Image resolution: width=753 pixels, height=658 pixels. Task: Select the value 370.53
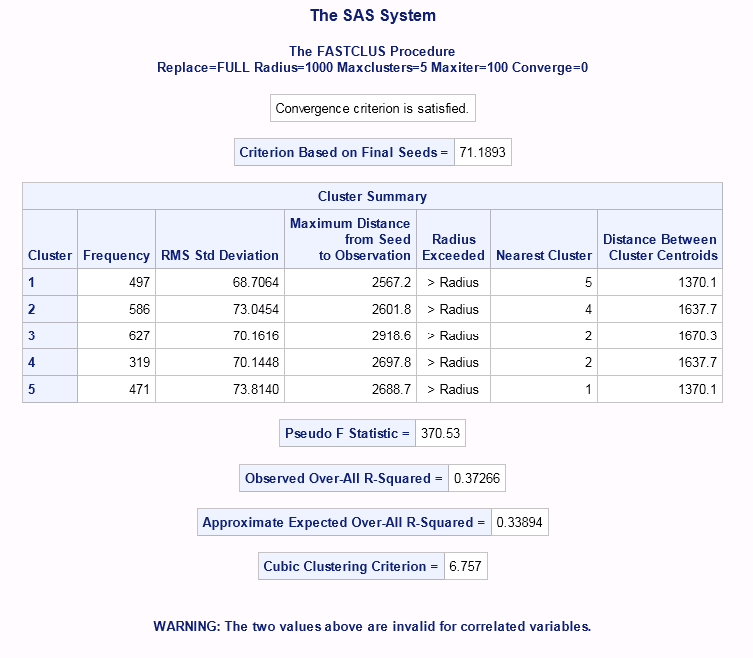440,433
